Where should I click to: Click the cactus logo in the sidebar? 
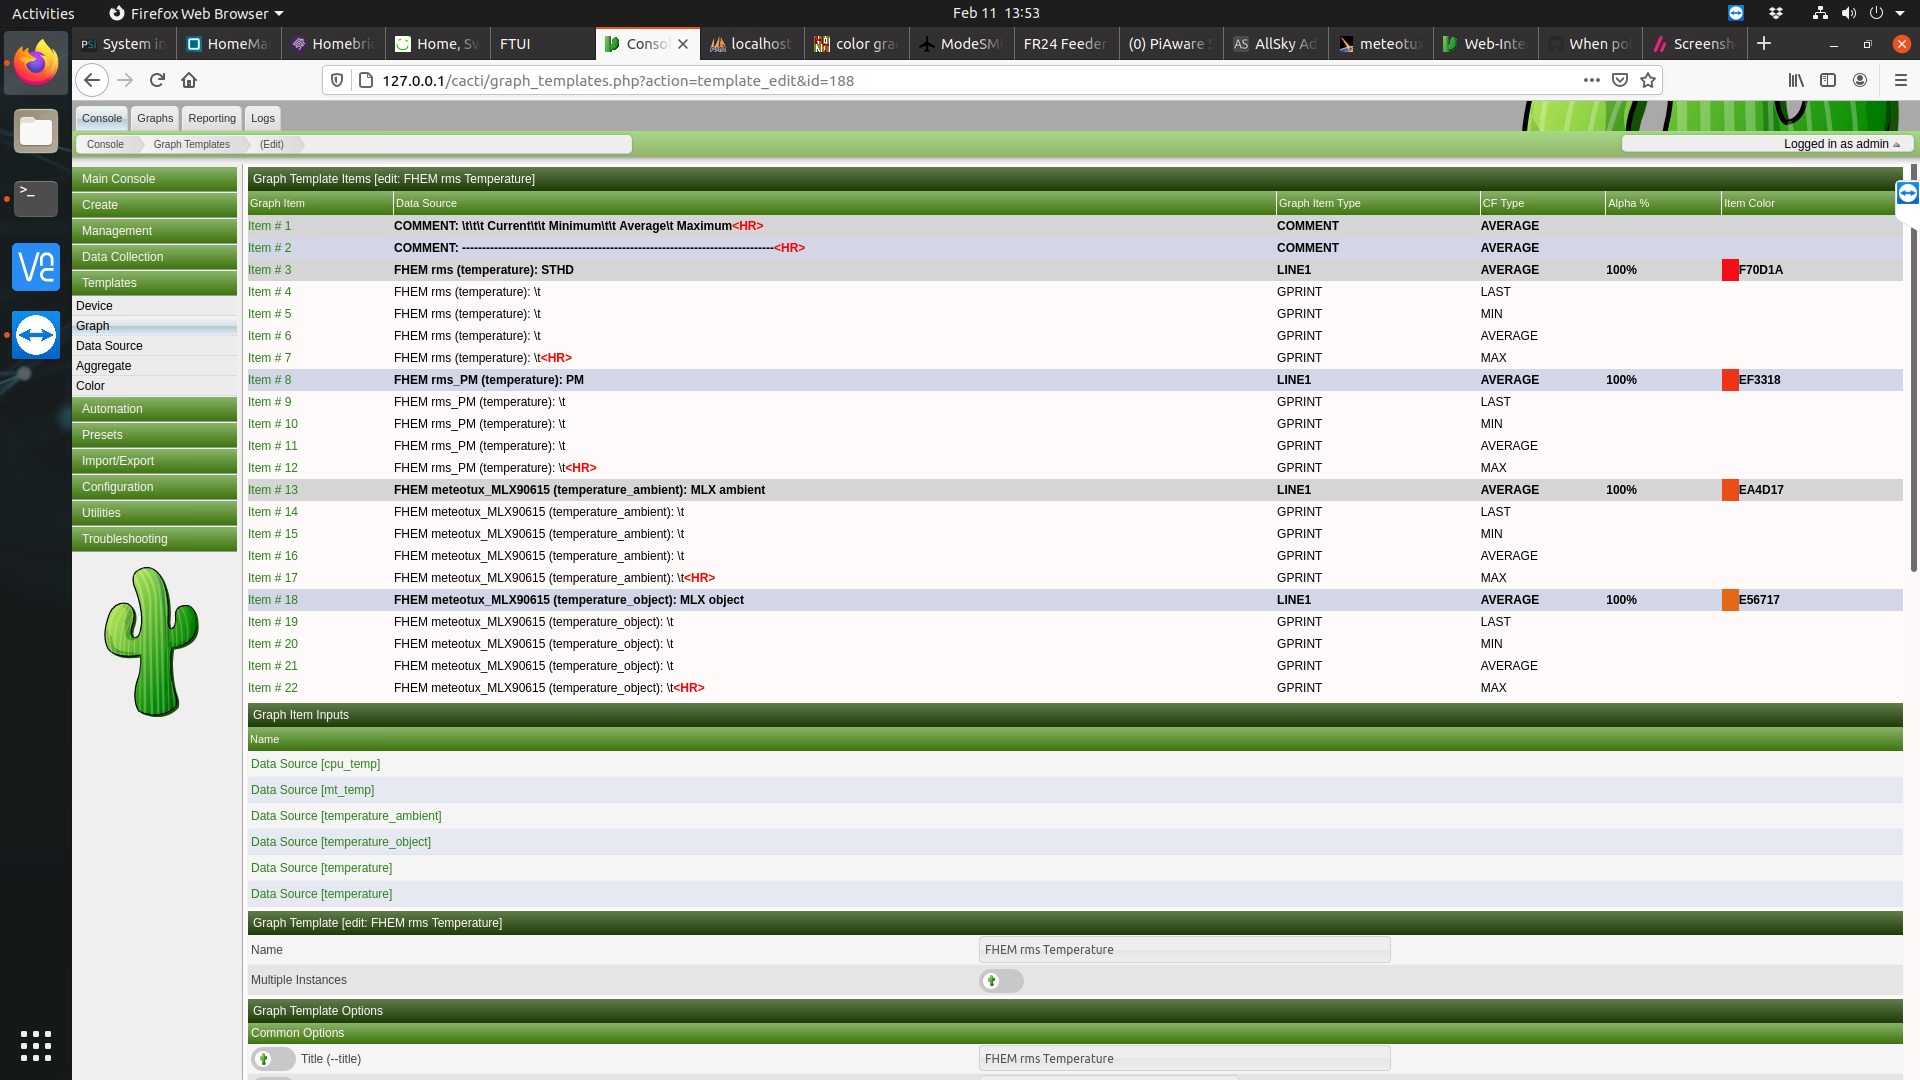pyautogui.click(x=151, y=641)
